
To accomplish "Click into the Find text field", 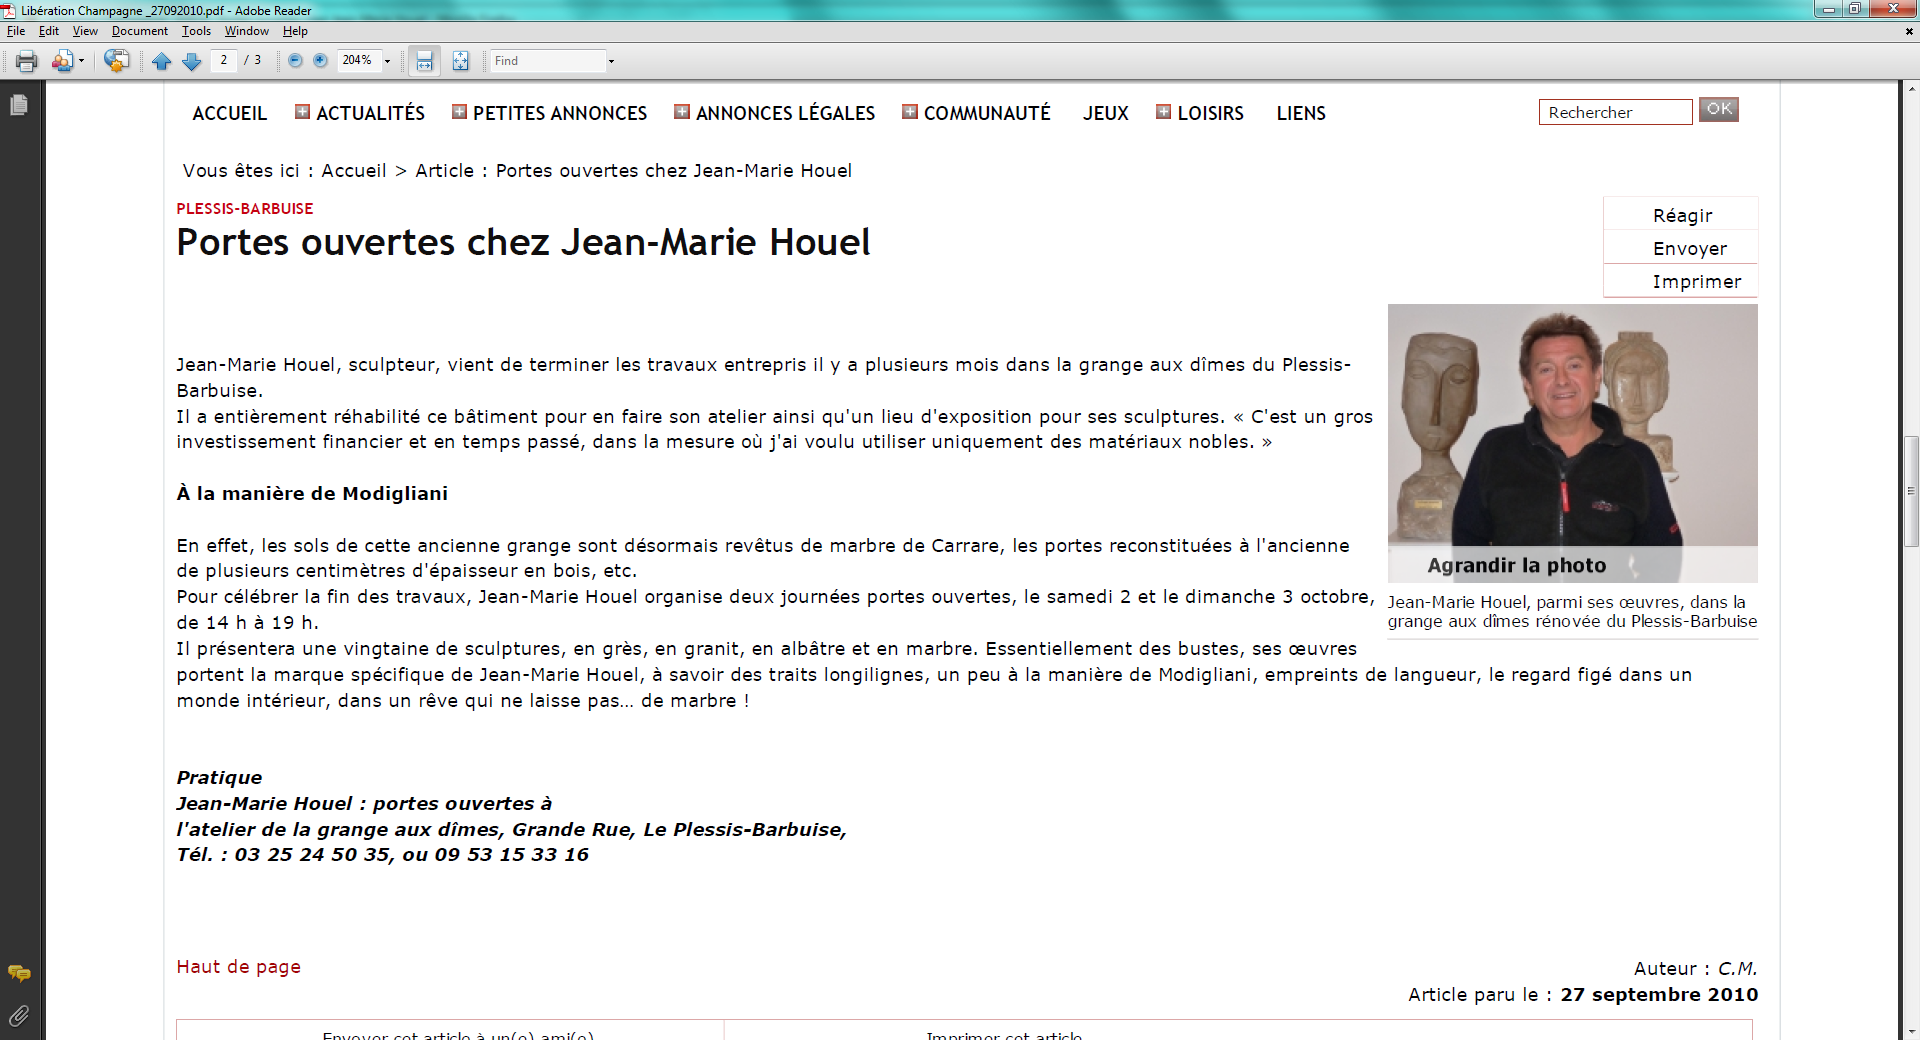I will [548, 61].
